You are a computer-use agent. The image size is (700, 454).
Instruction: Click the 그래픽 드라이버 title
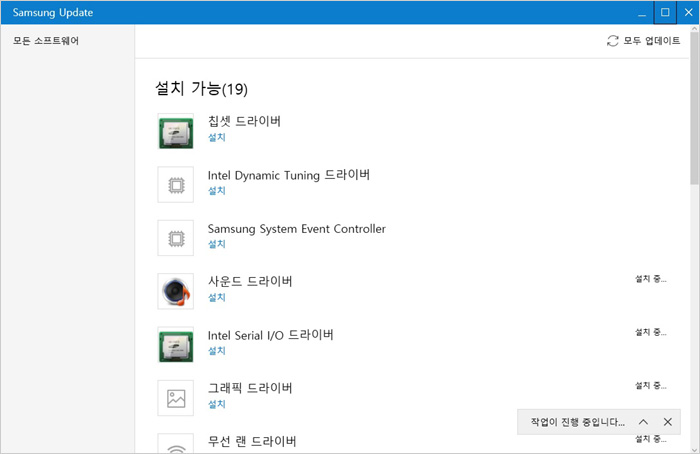pos(250,388)
